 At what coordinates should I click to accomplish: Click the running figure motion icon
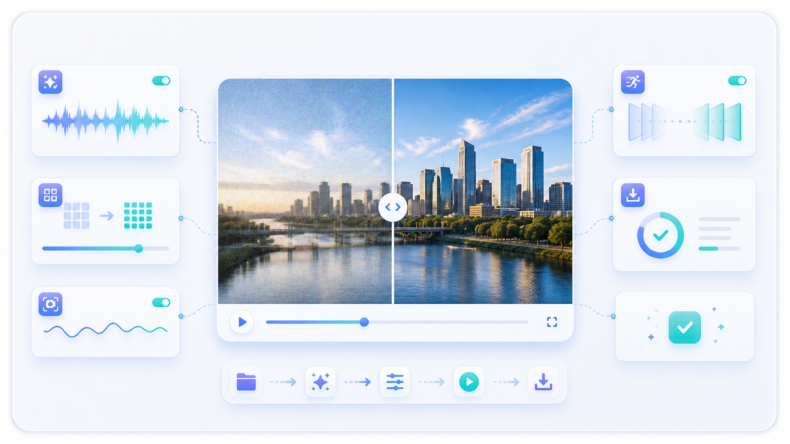click(633, 82)
